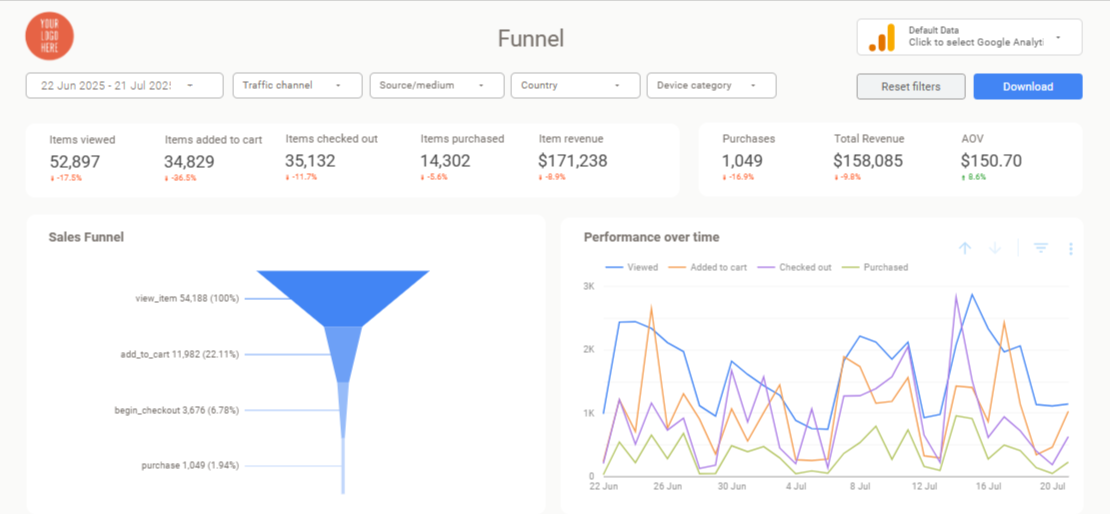Screen dimensions: 1110x514
Task: Open the Default Data source selector
Action: pos(969,37)
